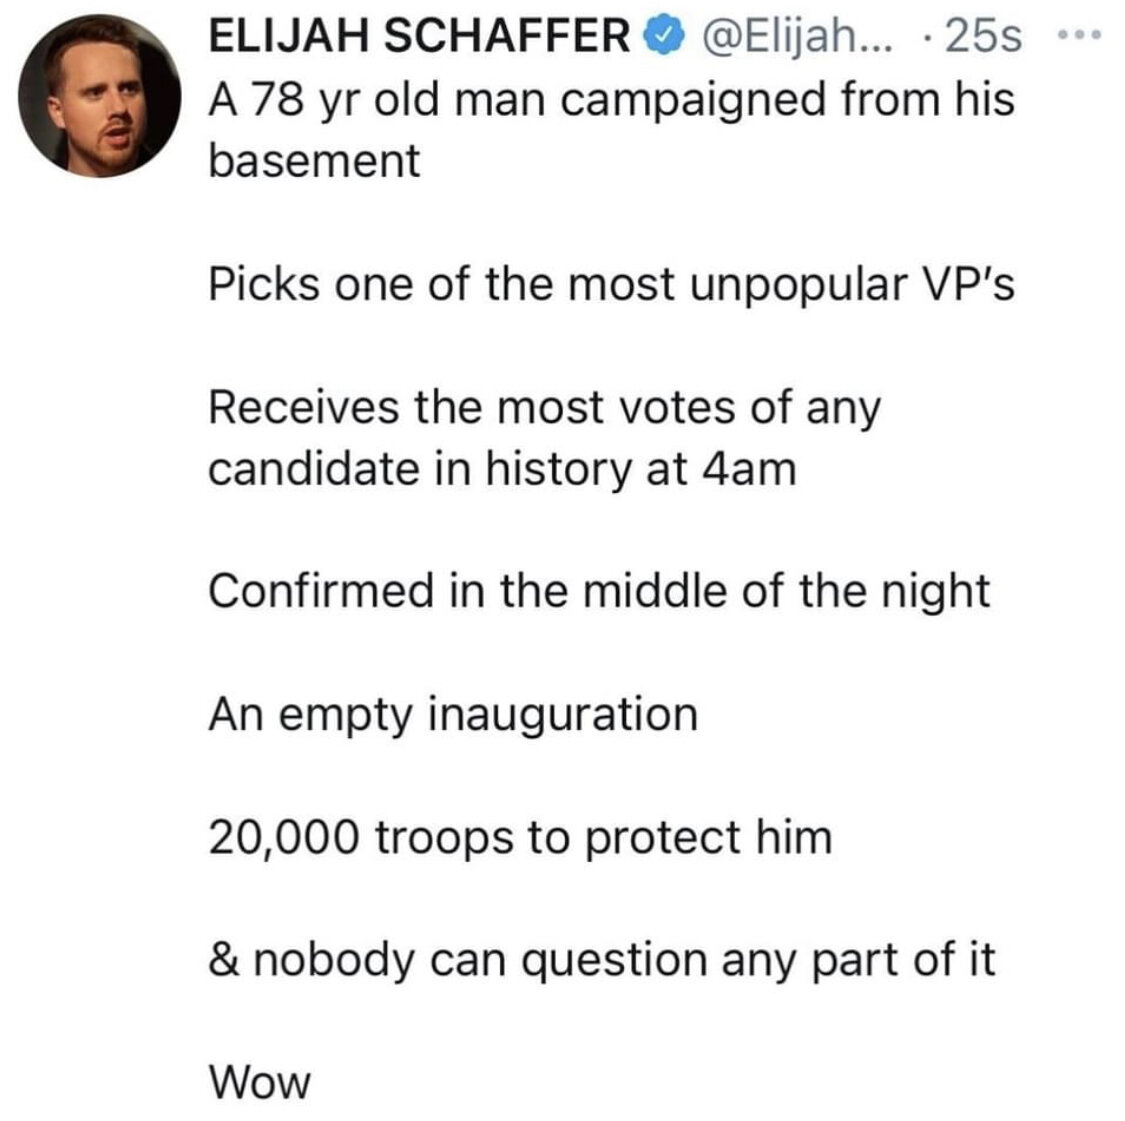Click the number 20,000
Image resolution: width=1125 pixels, height=1121 pixels.
[283, 838]
